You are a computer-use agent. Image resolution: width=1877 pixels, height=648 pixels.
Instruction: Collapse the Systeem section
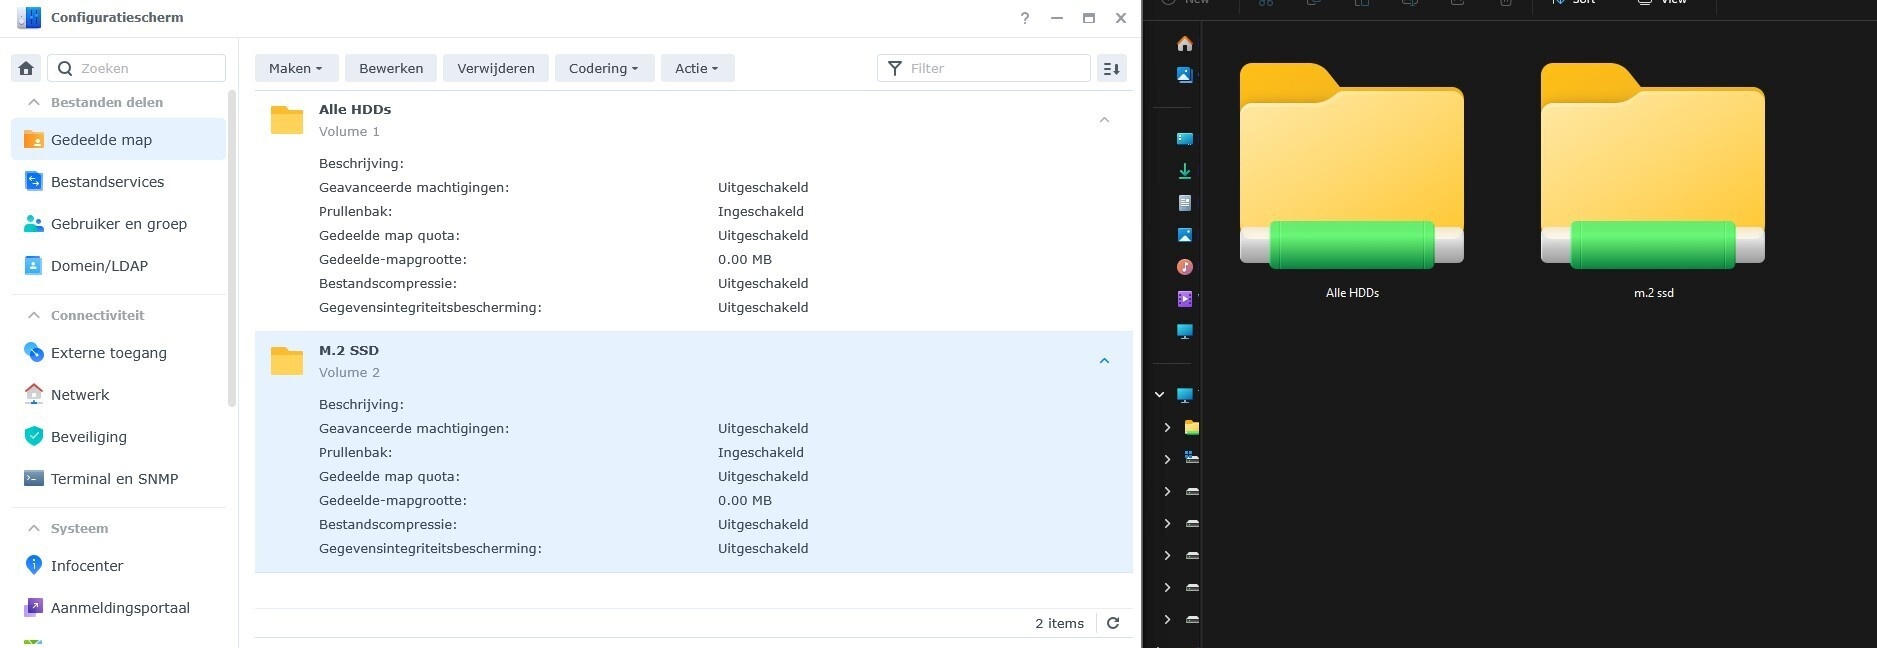click(34, 528)
